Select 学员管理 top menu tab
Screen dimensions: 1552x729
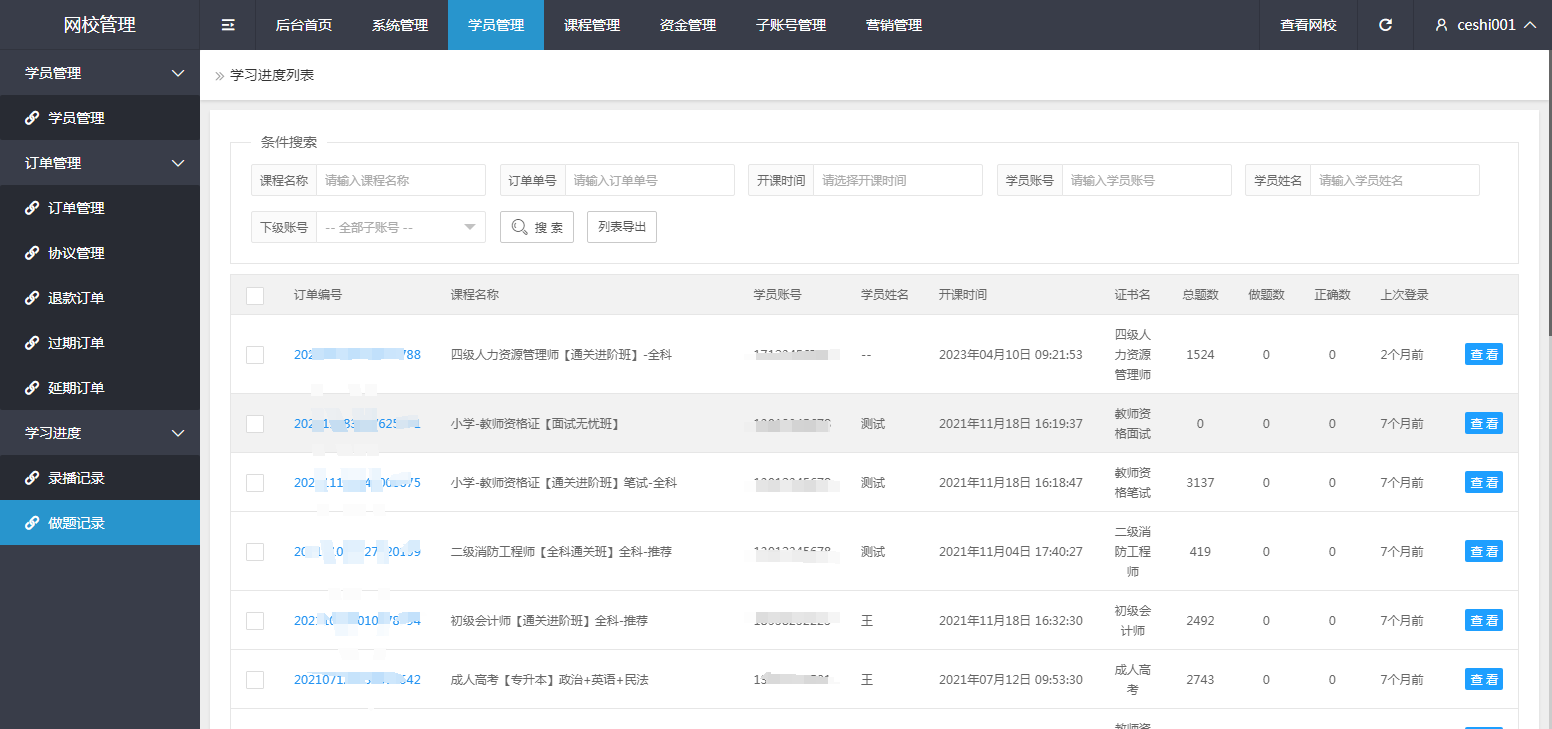point(496,25)
